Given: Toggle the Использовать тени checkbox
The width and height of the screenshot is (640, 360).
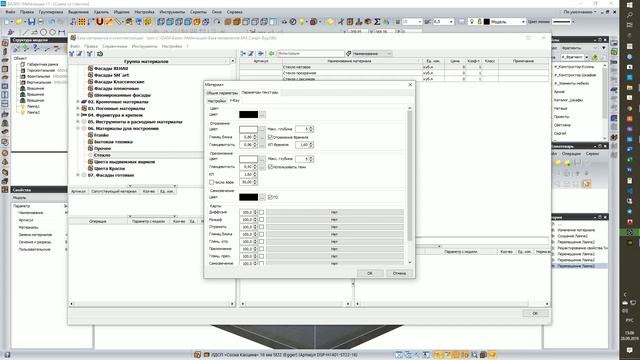Looking at the screenshot, I should click(270, 167).
